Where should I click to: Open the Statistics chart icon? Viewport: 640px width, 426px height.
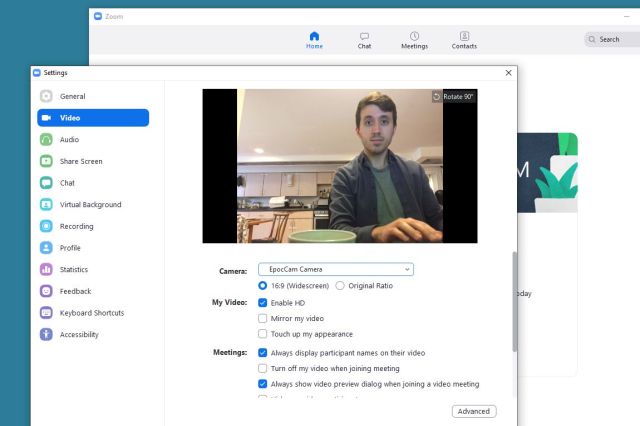(x=46, y=269)
